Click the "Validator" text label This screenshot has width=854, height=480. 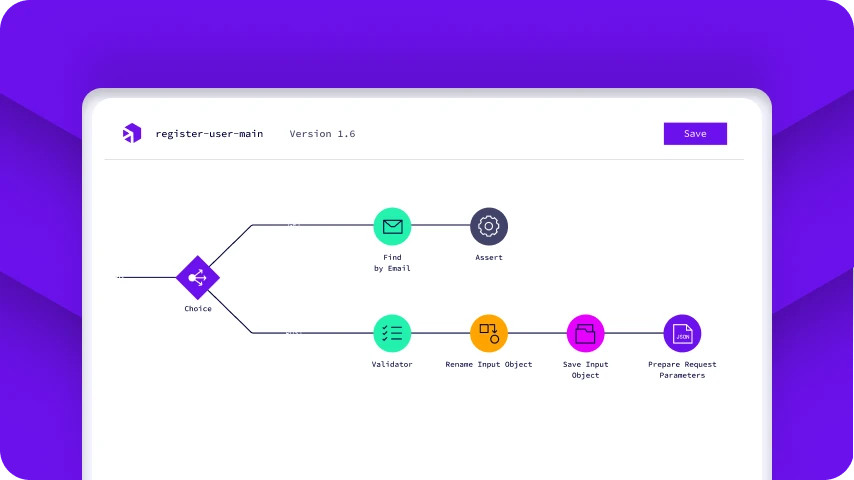pos(392,365)
